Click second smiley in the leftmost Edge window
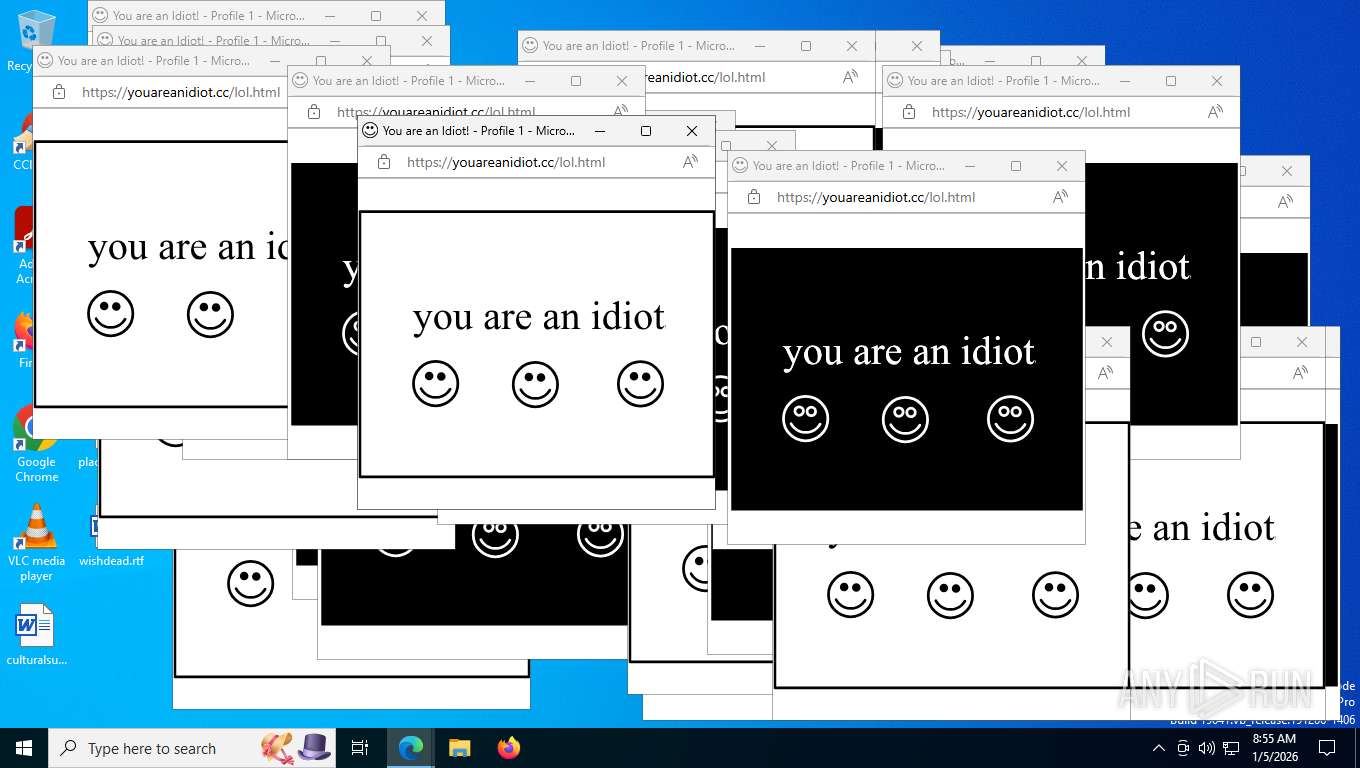Viewport: 1360px width, 768px height. click(x=210, y=314)
